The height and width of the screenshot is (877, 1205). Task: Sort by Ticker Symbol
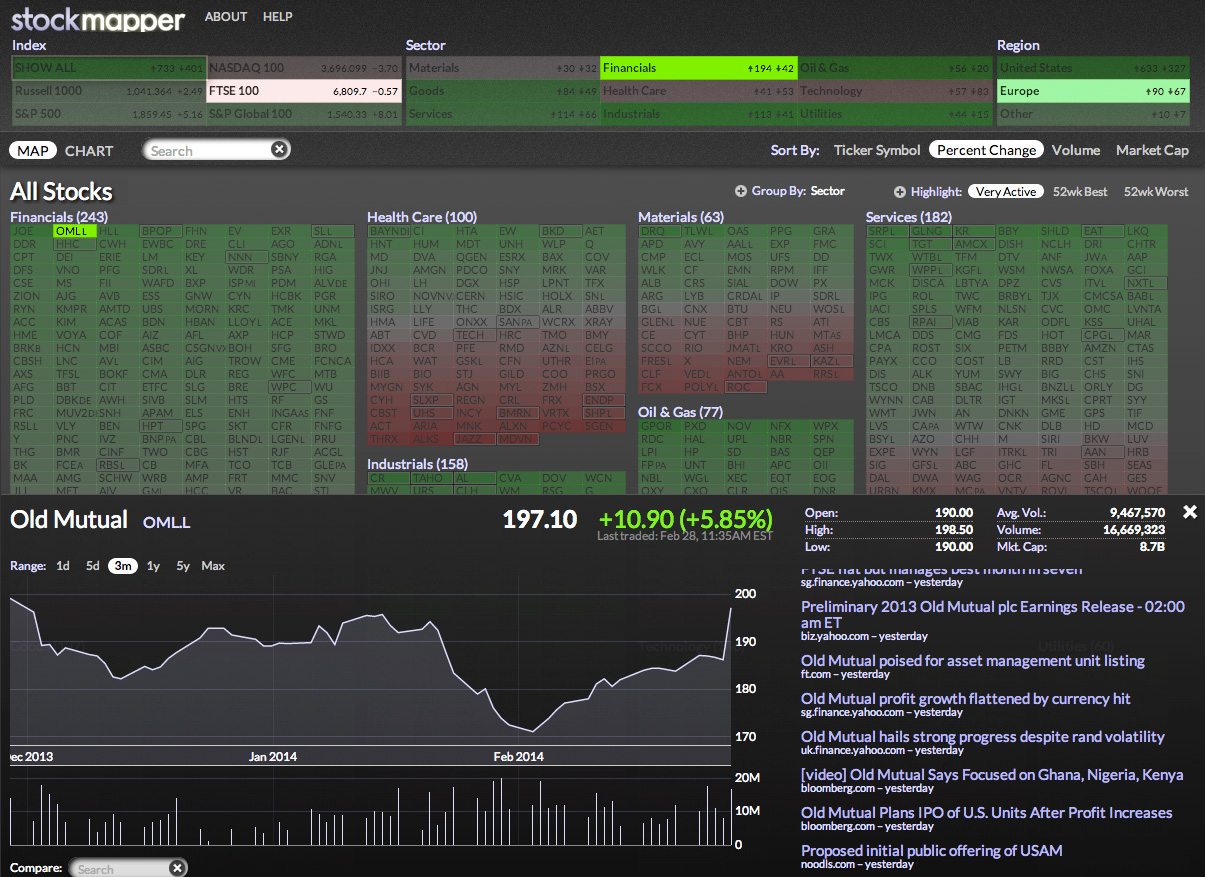[877, 150]
